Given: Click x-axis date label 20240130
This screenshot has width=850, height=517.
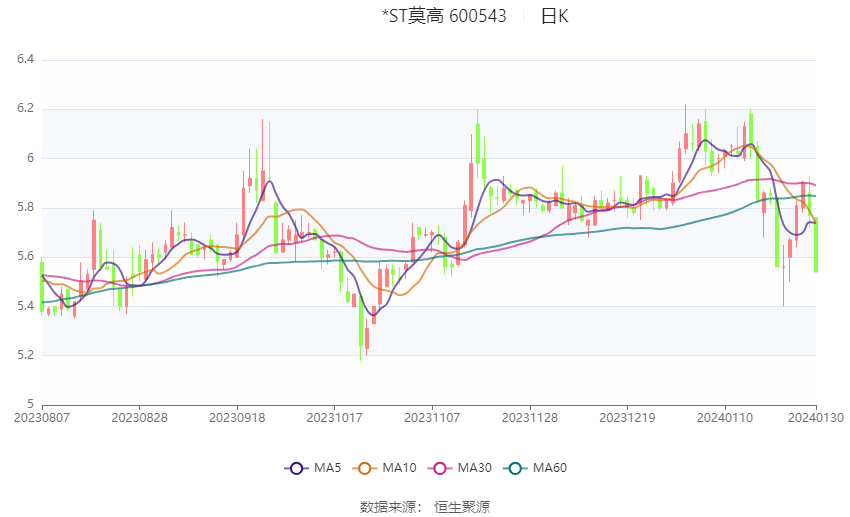Looking at the screenshot, I should coord(816,418).
